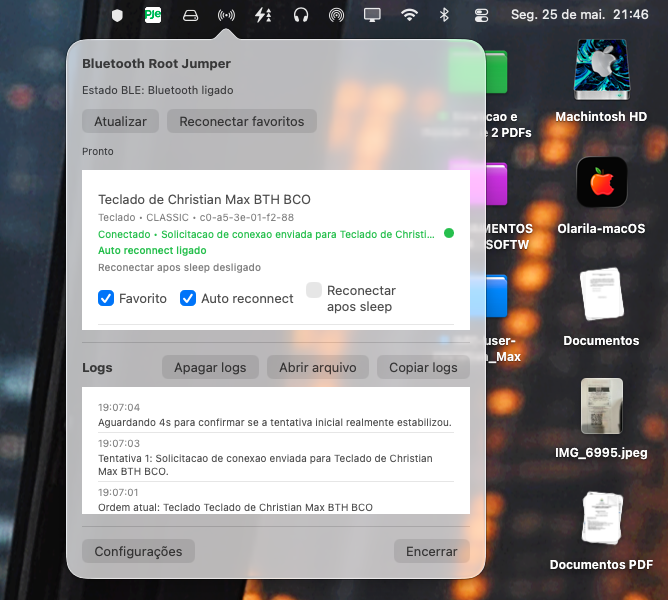Click Abrir arquivo button
668x600 pixels.
(x=317, y=367)
